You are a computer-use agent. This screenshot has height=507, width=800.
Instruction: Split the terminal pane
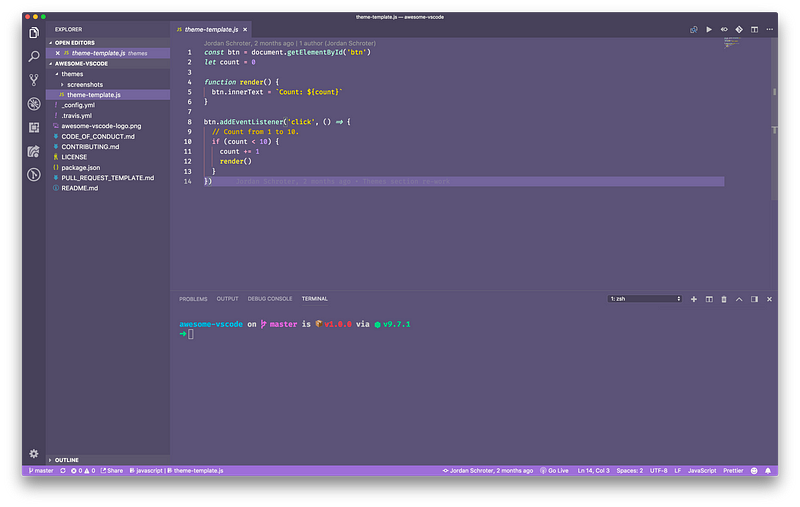click(709, 299)
